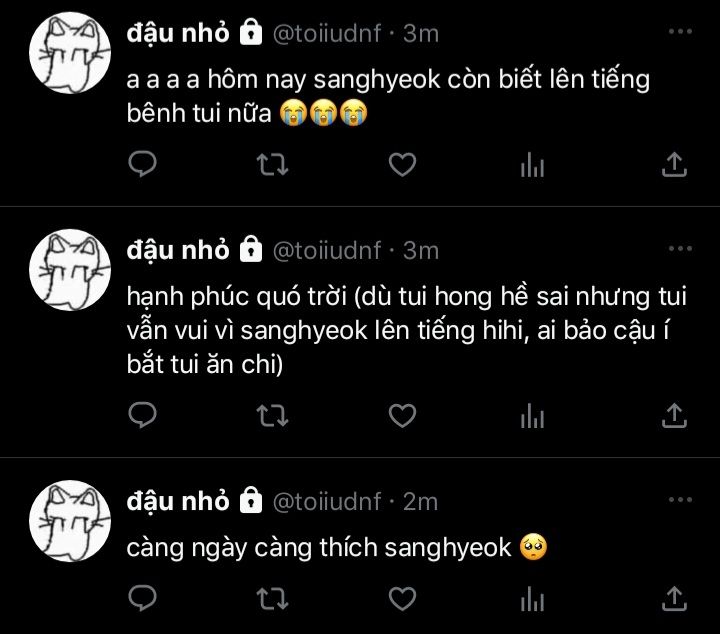This screenshot has width=720, height=634.
Task: Open the cat avatar of the second tweet
Action: click(70, 270)
